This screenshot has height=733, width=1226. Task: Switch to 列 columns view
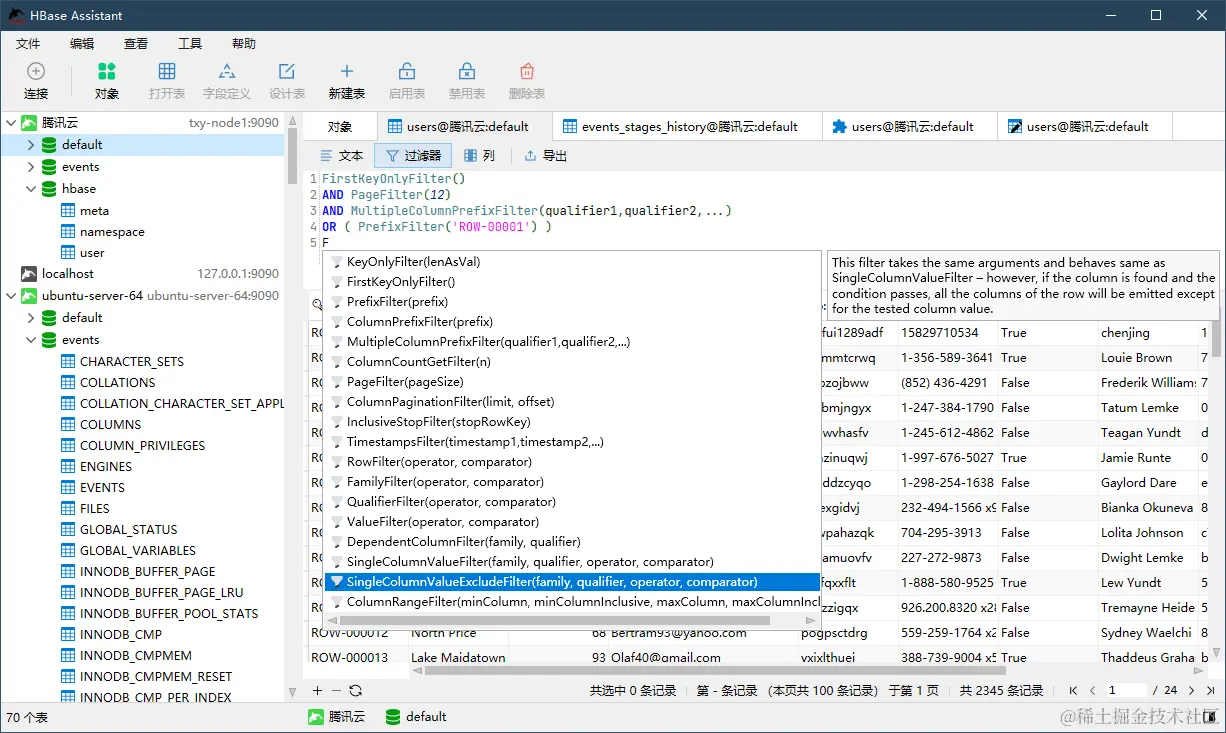click(x=479, y=156)
